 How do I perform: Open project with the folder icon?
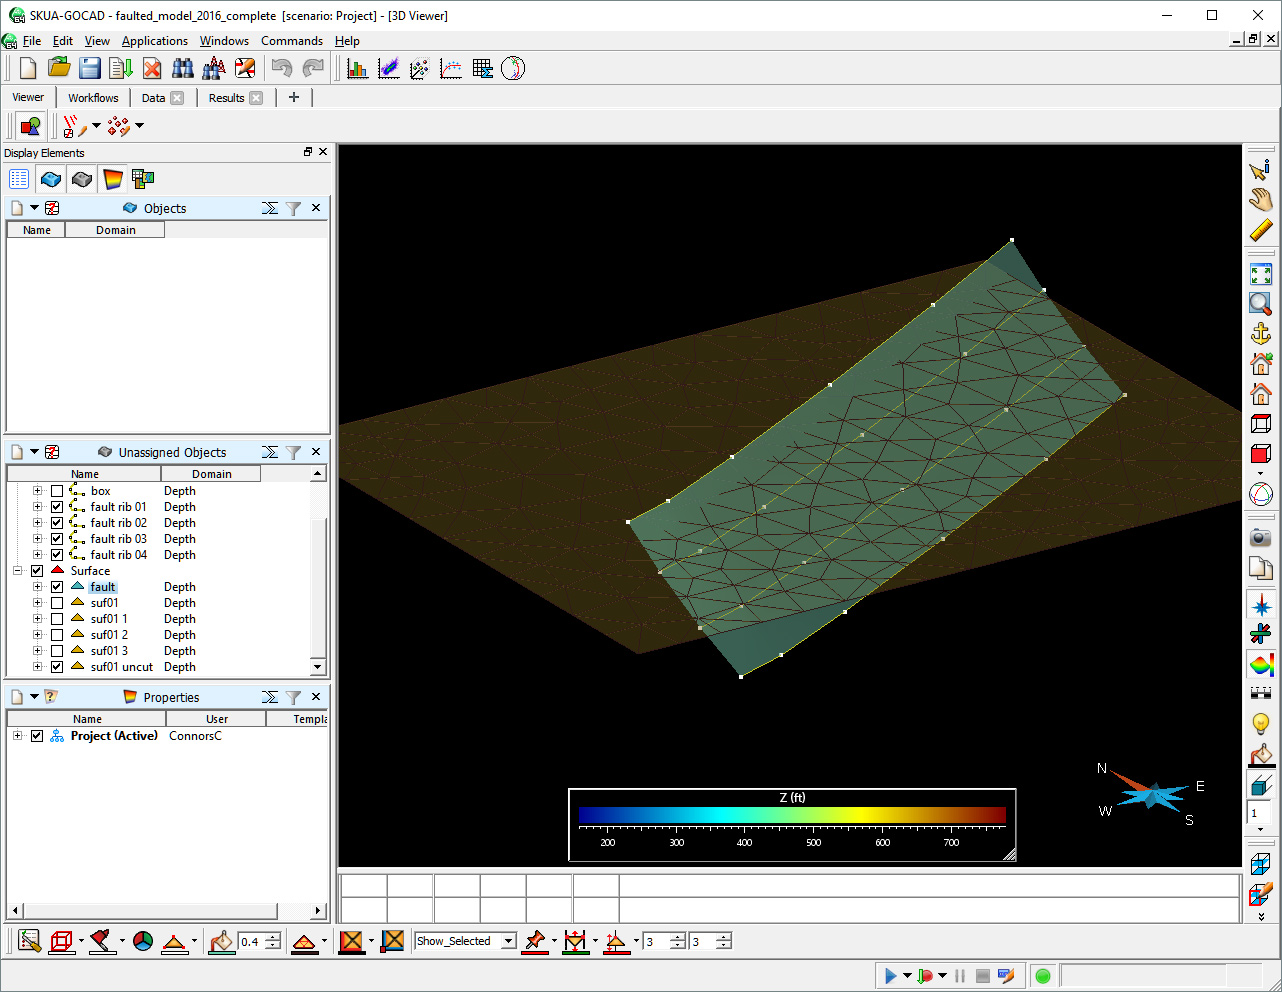click(x=59, y=68)
